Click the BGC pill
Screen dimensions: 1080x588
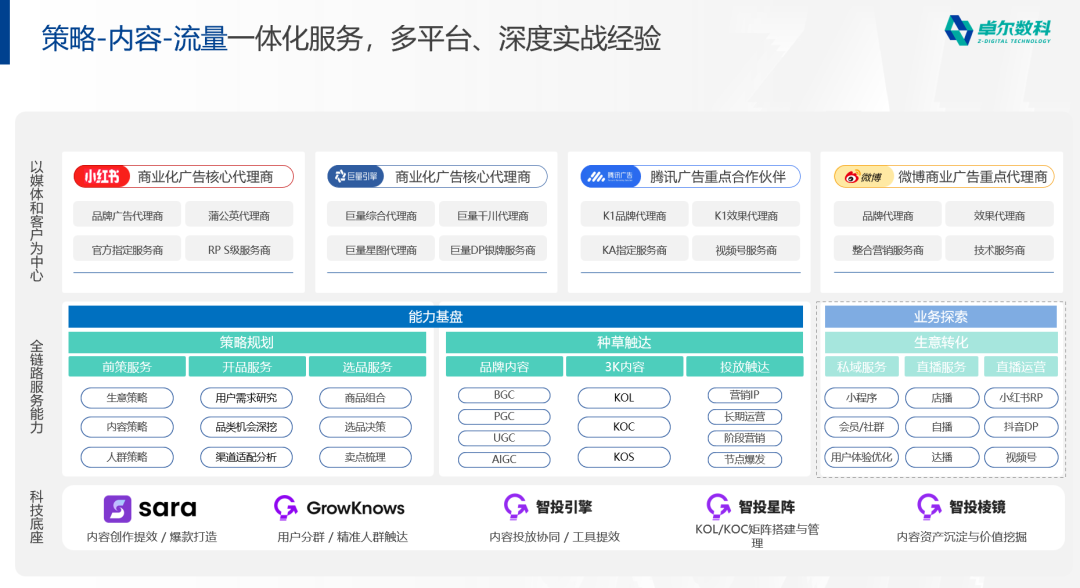(x=504, y=395)
